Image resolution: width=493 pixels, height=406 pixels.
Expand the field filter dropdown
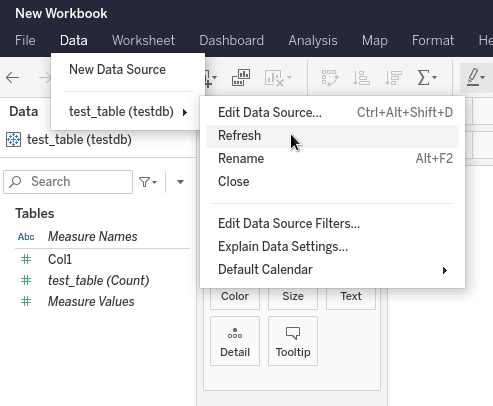pos(148,182)
